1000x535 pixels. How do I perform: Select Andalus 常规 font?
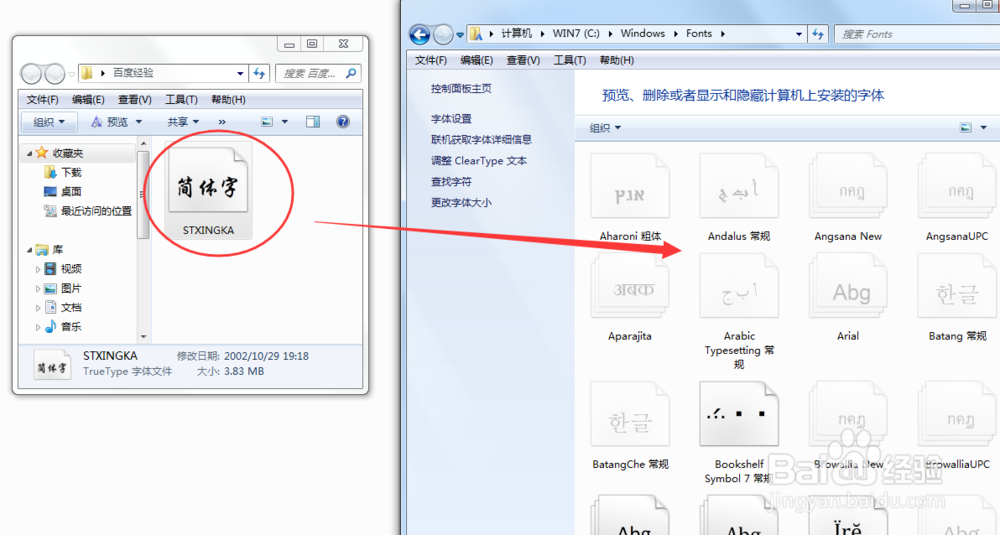[x=739, y=199]
